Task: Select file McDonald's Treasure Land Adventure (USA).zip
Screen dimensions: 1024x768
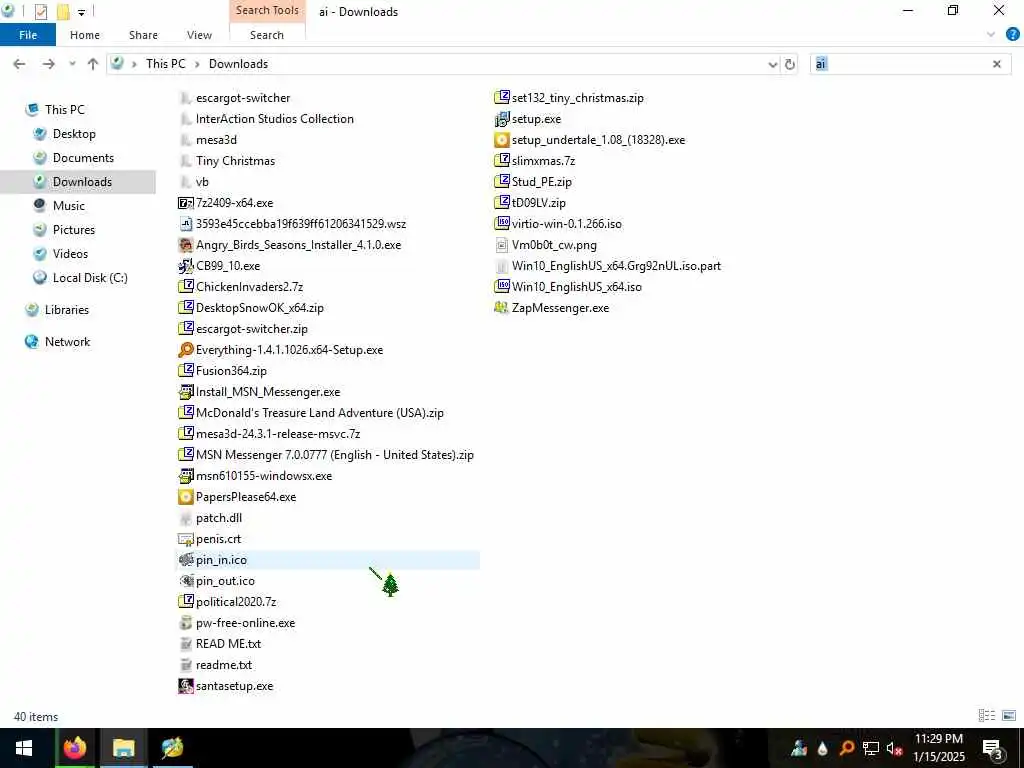Action: (319, 413)
